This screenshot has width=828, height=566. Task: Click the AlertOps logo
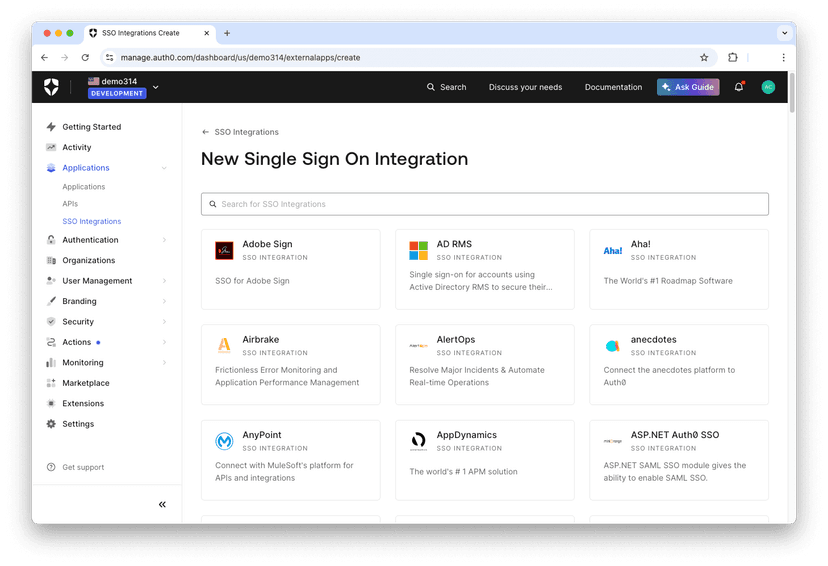pos(418,346)
